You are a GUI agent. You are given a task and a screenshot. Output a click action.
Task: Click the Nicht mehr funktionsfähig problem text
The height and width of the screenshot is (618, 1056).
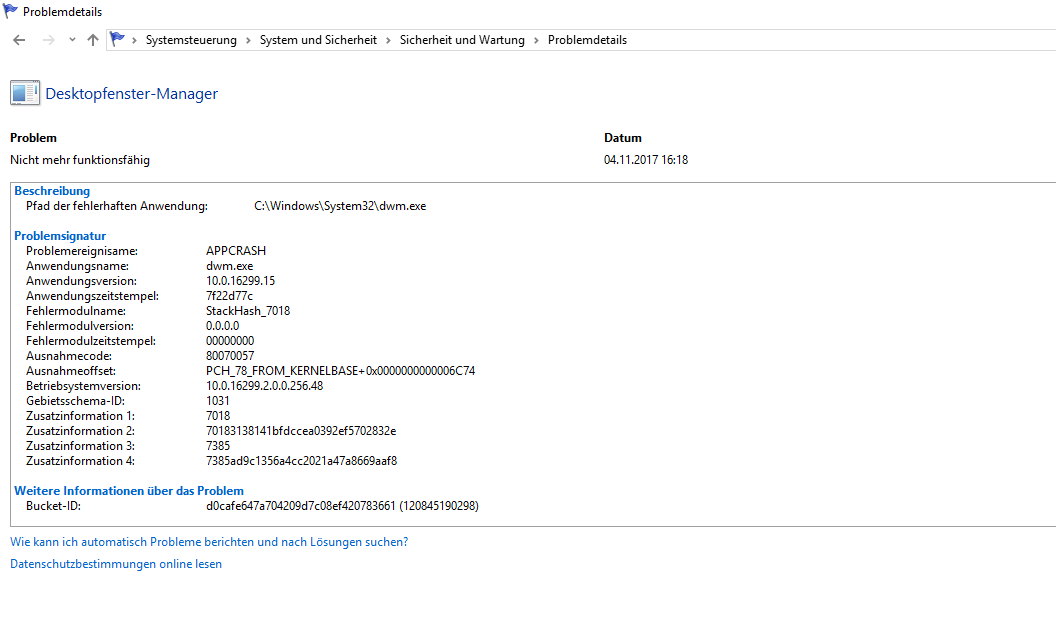[x=80, y=160]
